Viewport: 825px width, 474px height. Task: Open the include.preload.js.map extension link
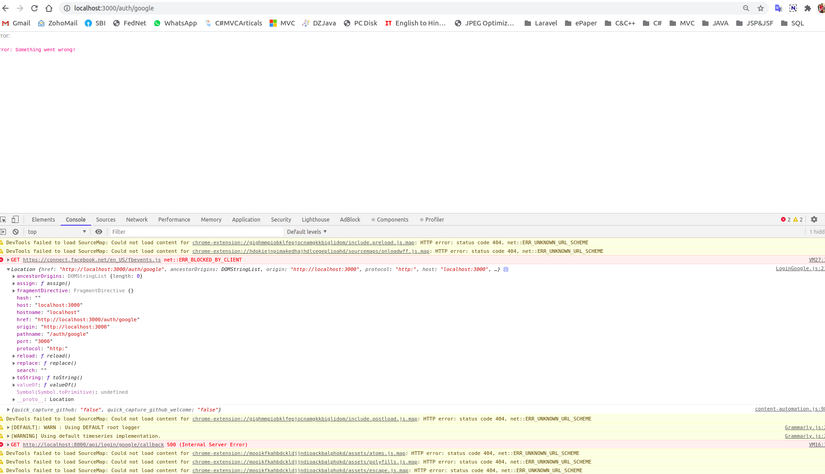[304, 243]
